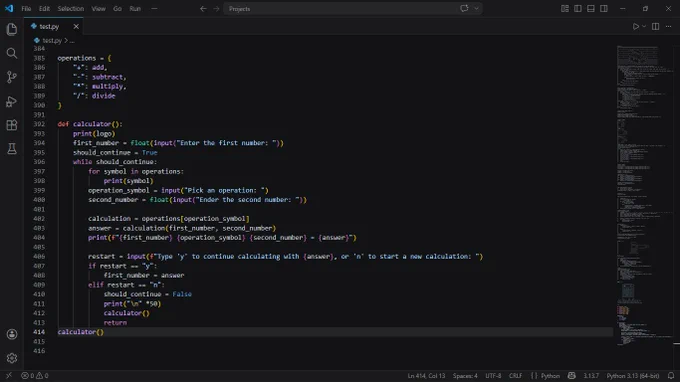This screenshot has width=680, height=382.
Task: Click in the minimap code overview
Action: click(646, 195)
